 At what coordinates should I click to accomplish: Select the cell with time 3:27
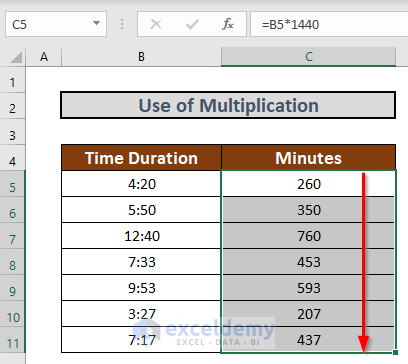point(141,314)
